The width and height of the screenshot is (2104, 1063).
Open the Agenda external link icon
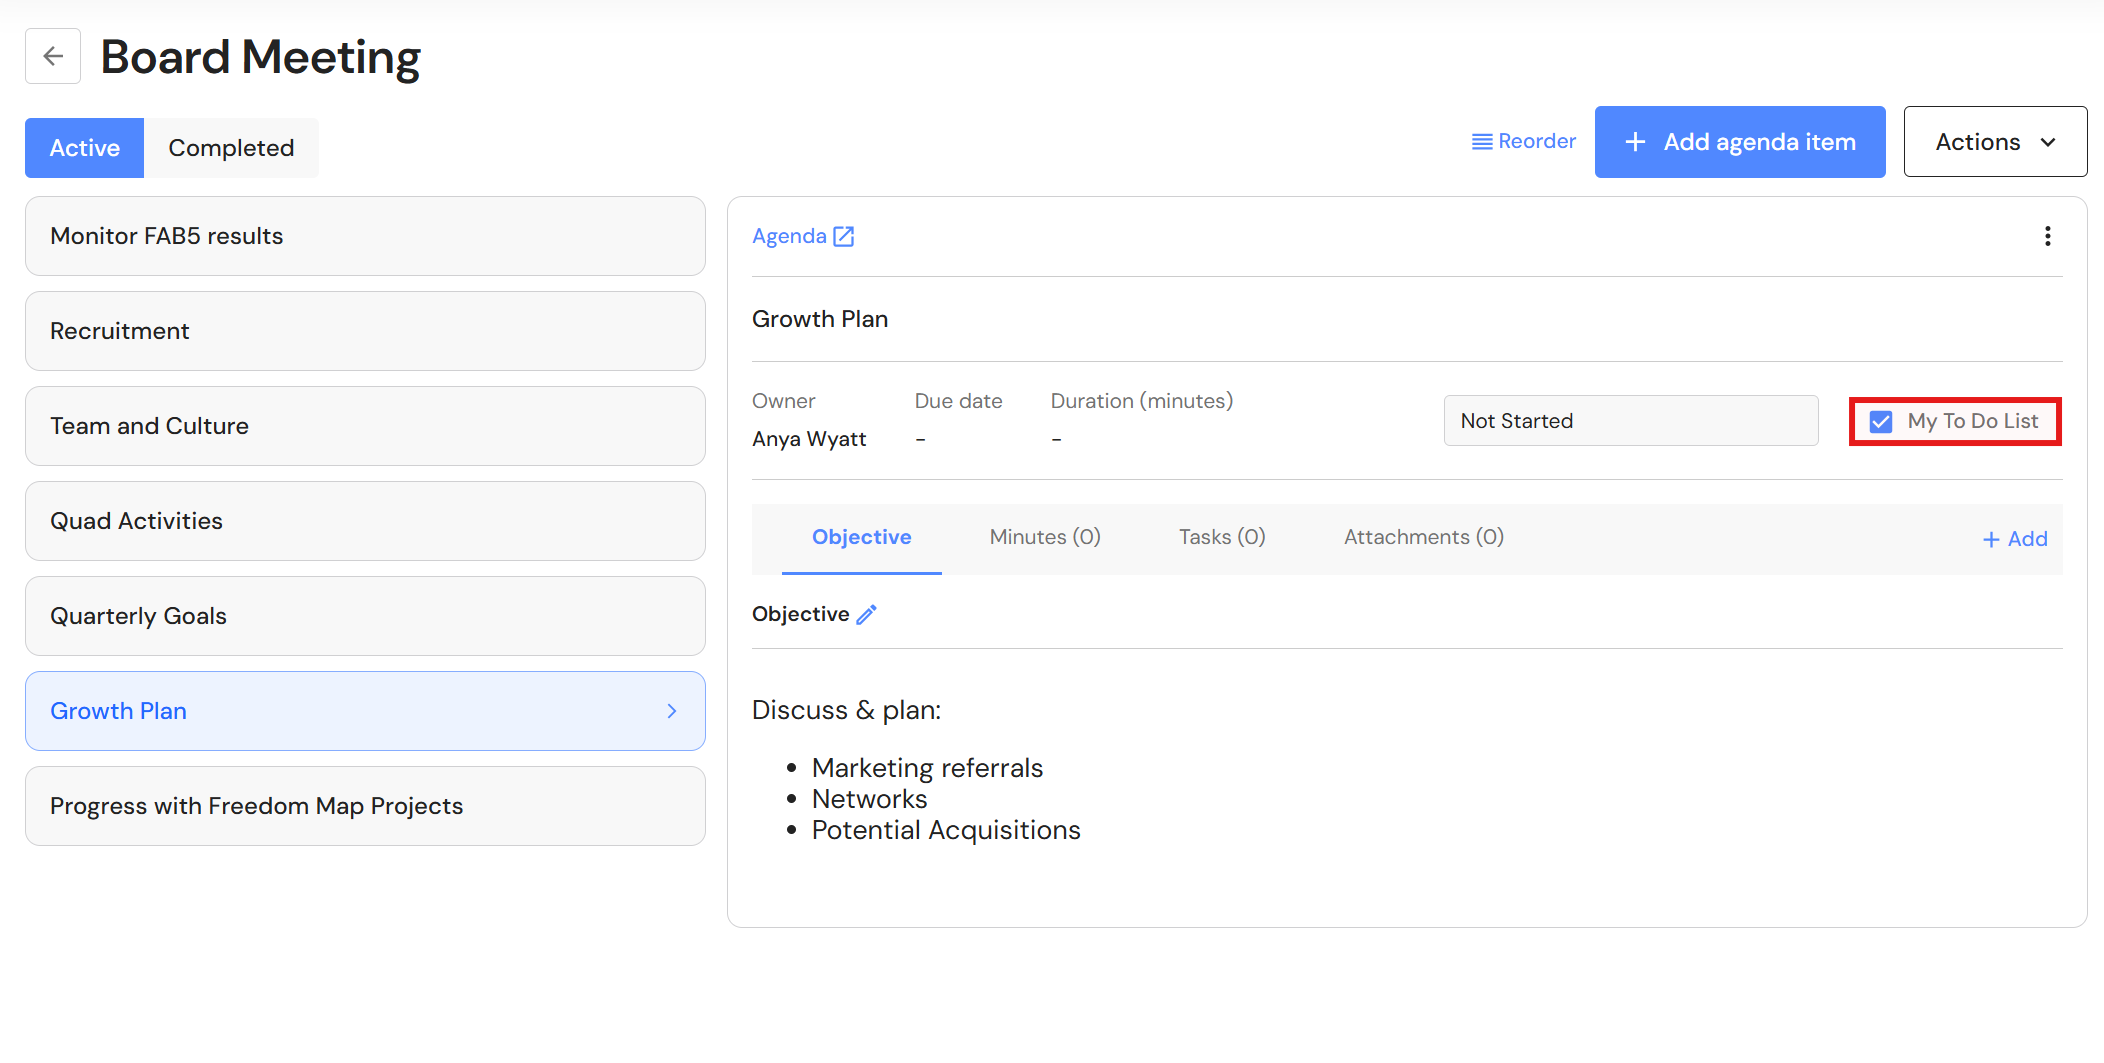844,236
